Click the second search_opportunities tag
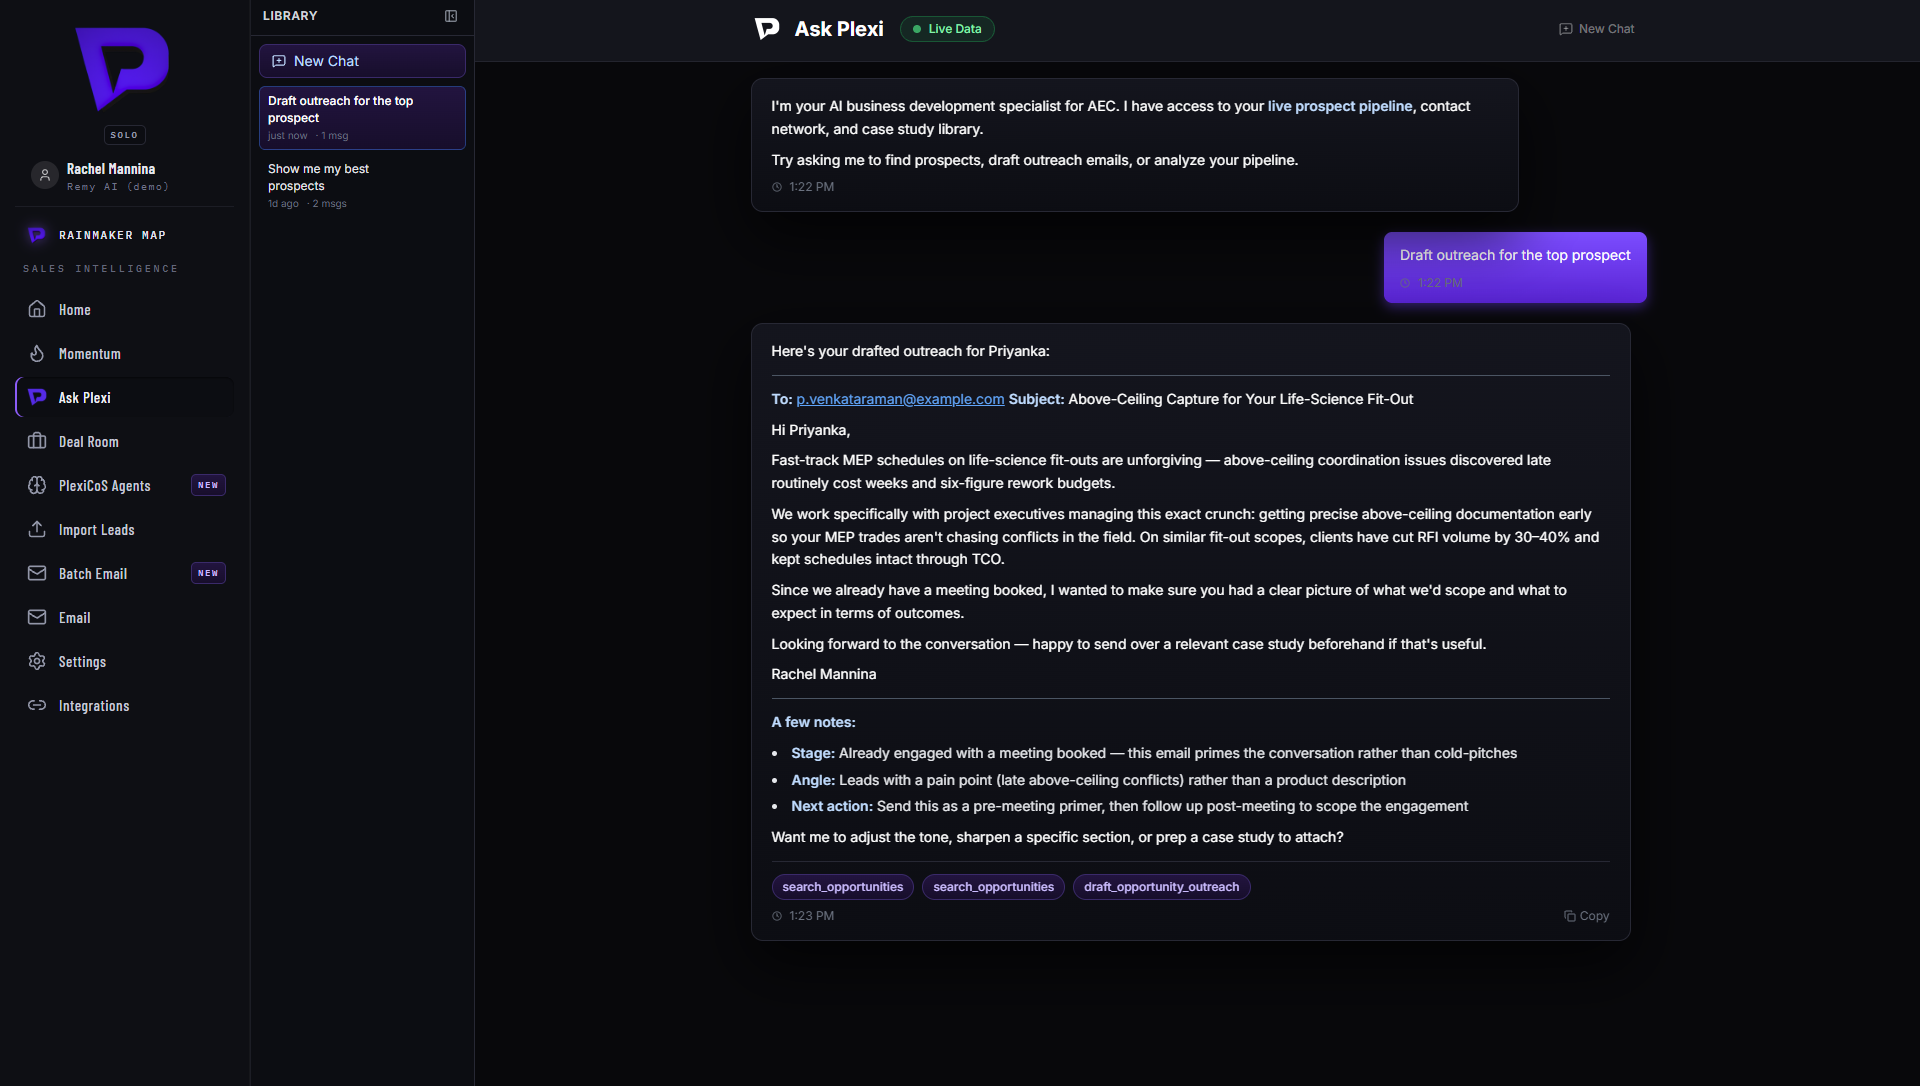The height and width of the screenshot is (1086, 1920). point(993,887)
